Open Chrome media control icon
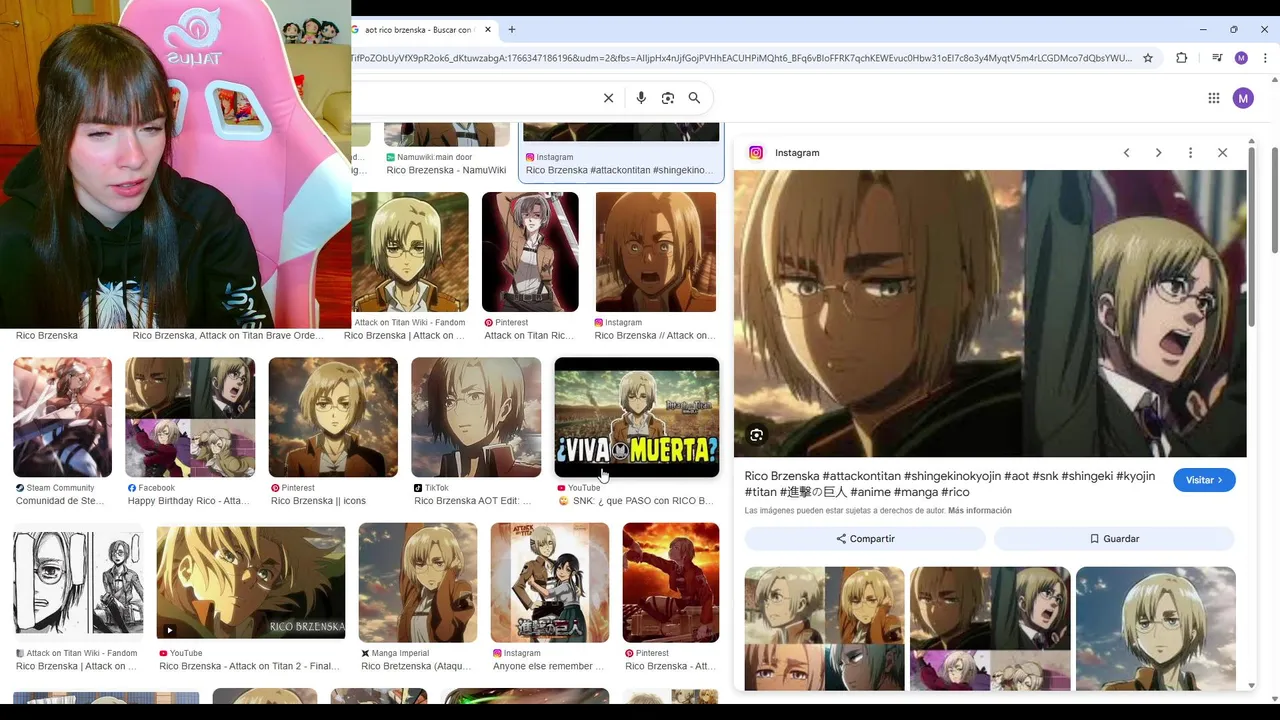 [x=1217, y=58]
